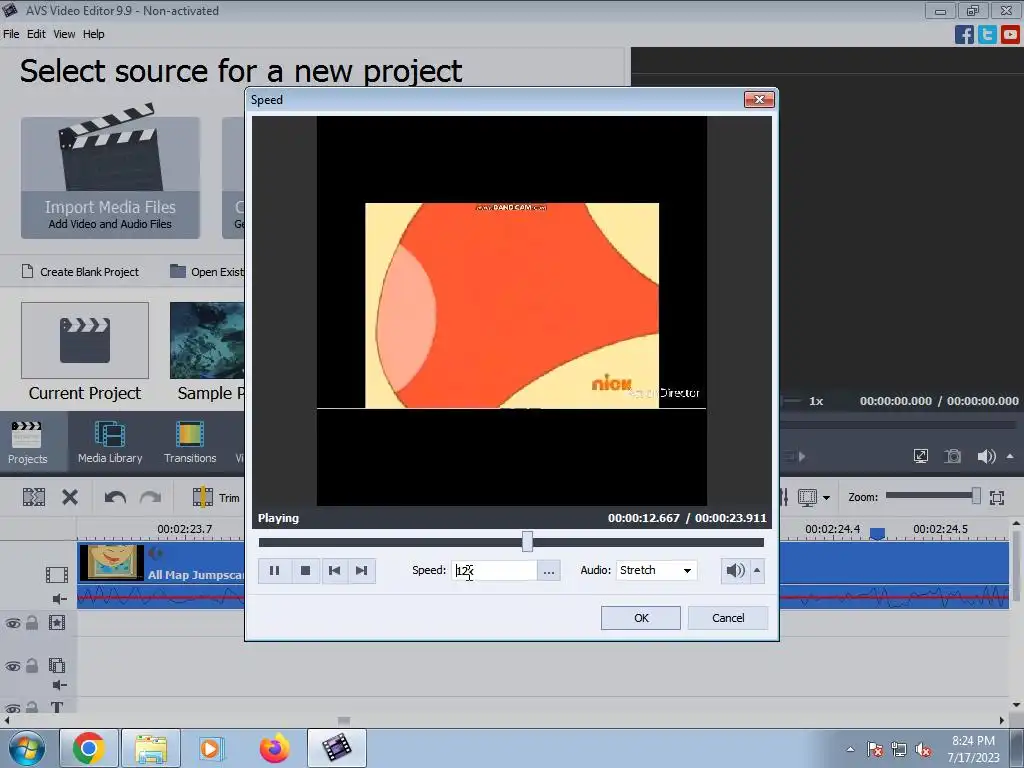Open the Twitter link icon
The height and width of the screenshot is (768, 1024).
[x=987, y=35]
